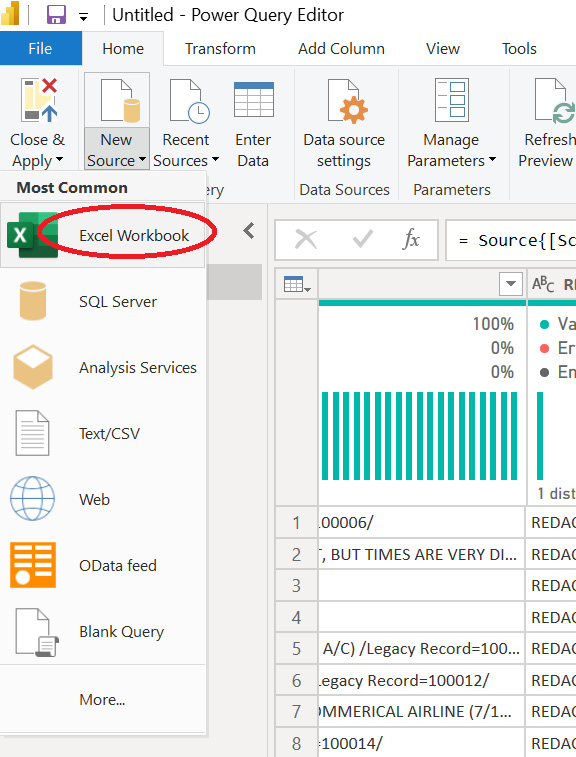The height and width of the screenshot is (757, 576).
Task: Click the fx function button
Action: tap(411, 239)
